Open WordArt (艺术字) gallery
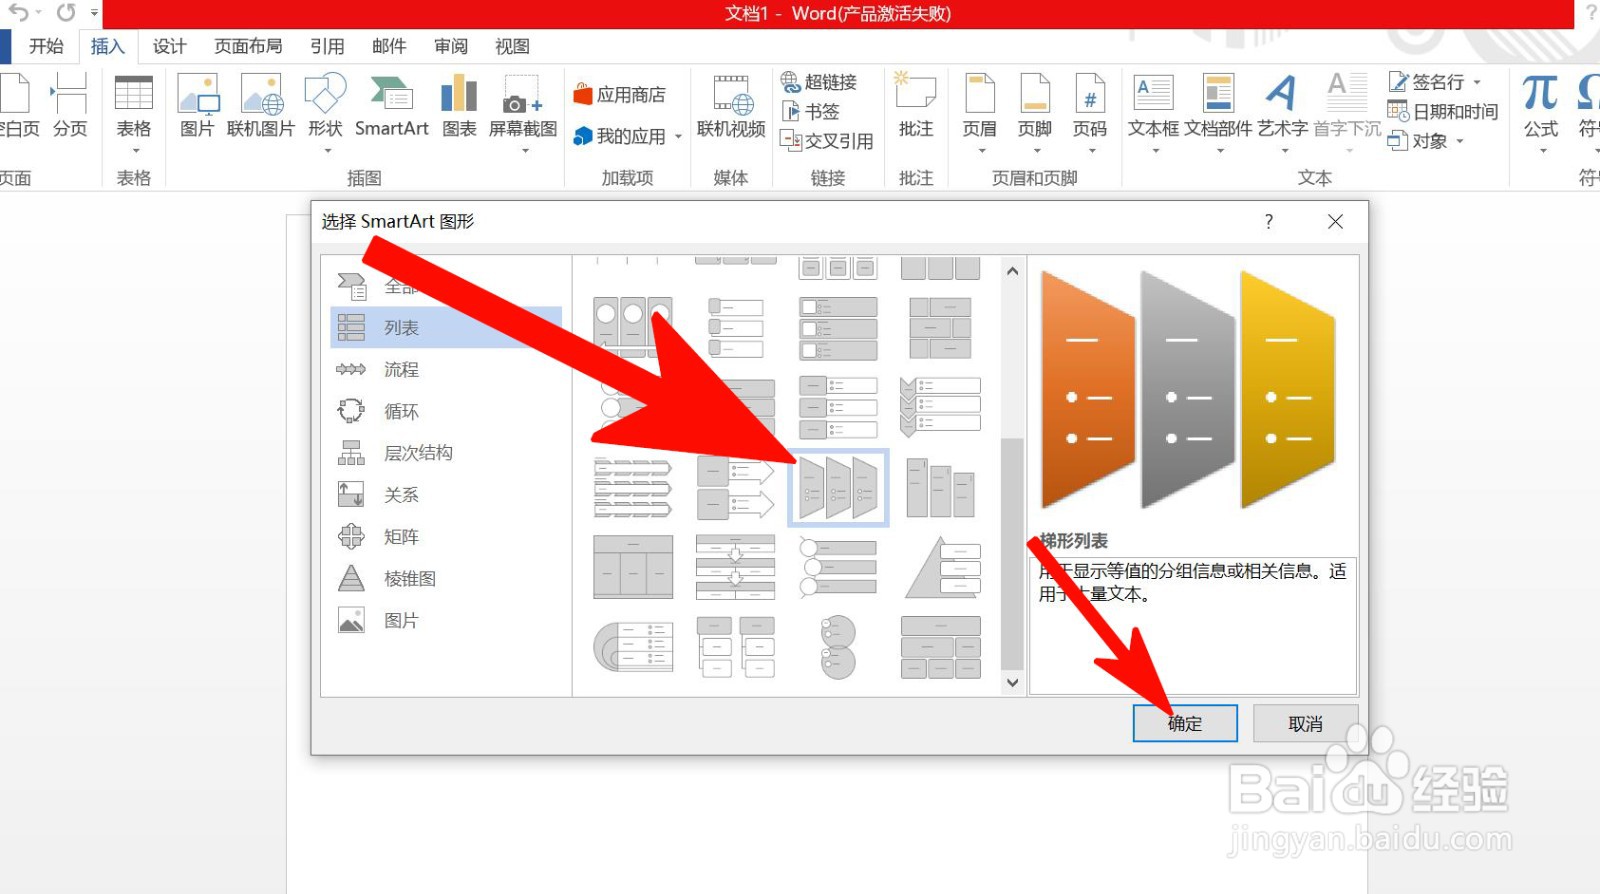Image resolution: width=1600 pixels, height=894 pixels. 1283,113
